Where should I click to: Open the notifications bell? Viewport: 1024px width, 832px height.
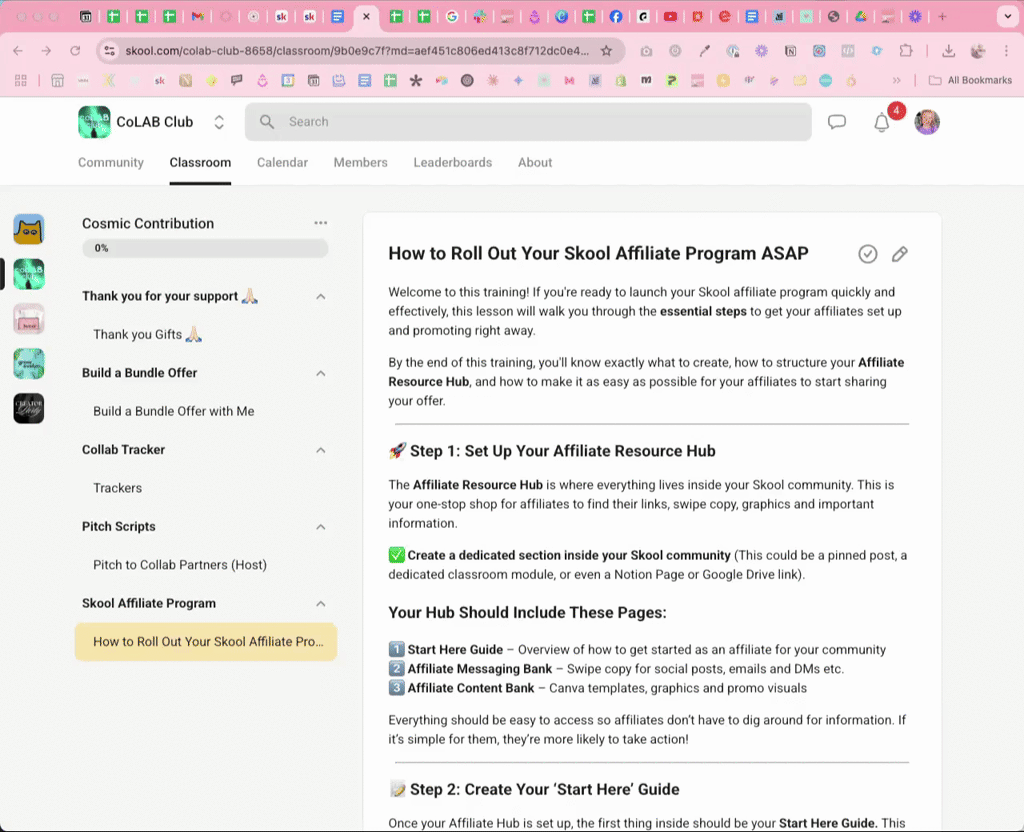click(x=882, y=122)
